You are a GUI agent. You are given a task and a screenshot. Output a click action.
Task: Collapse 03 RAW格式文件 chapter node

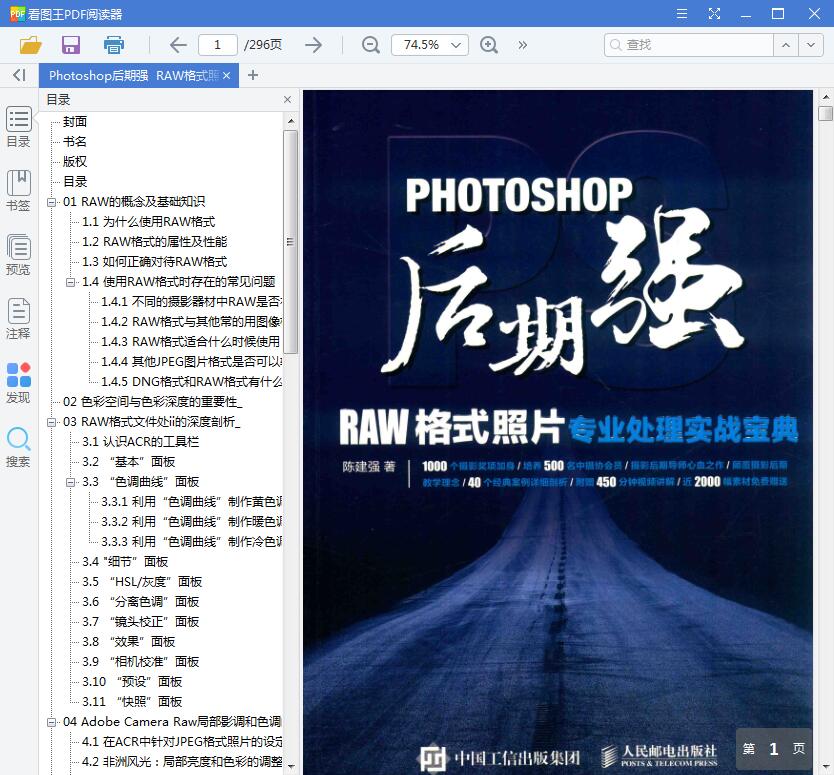click(x=52, y=422)
